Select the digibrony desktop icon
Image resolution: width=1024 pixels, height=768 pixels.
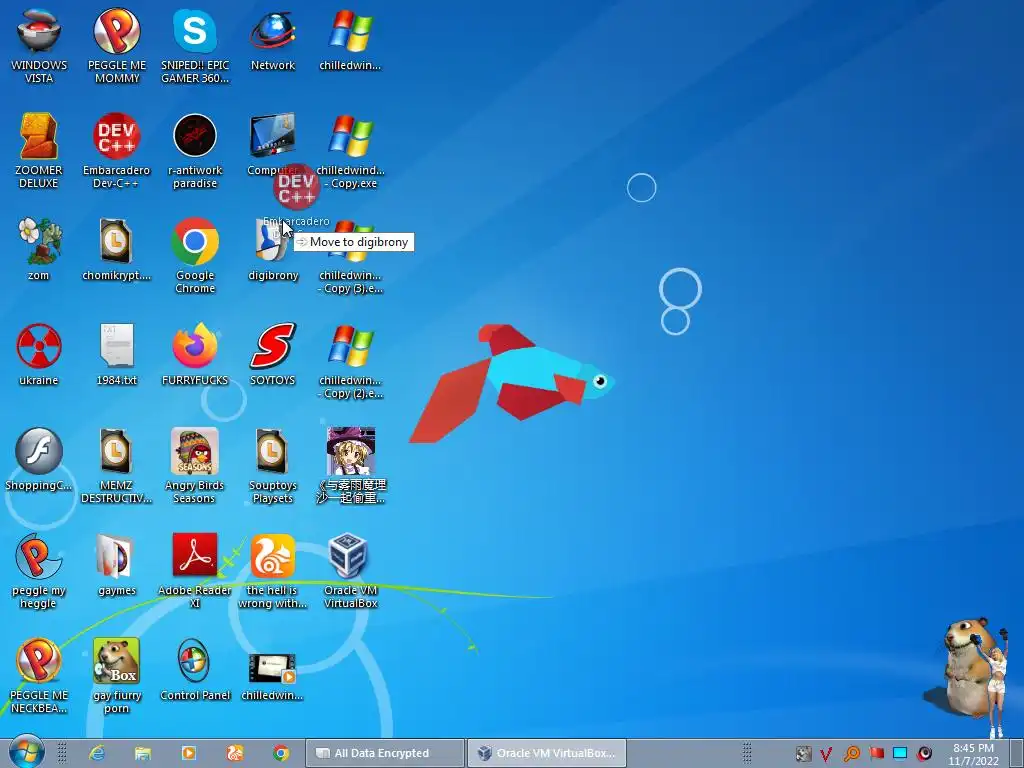point(273,249)
